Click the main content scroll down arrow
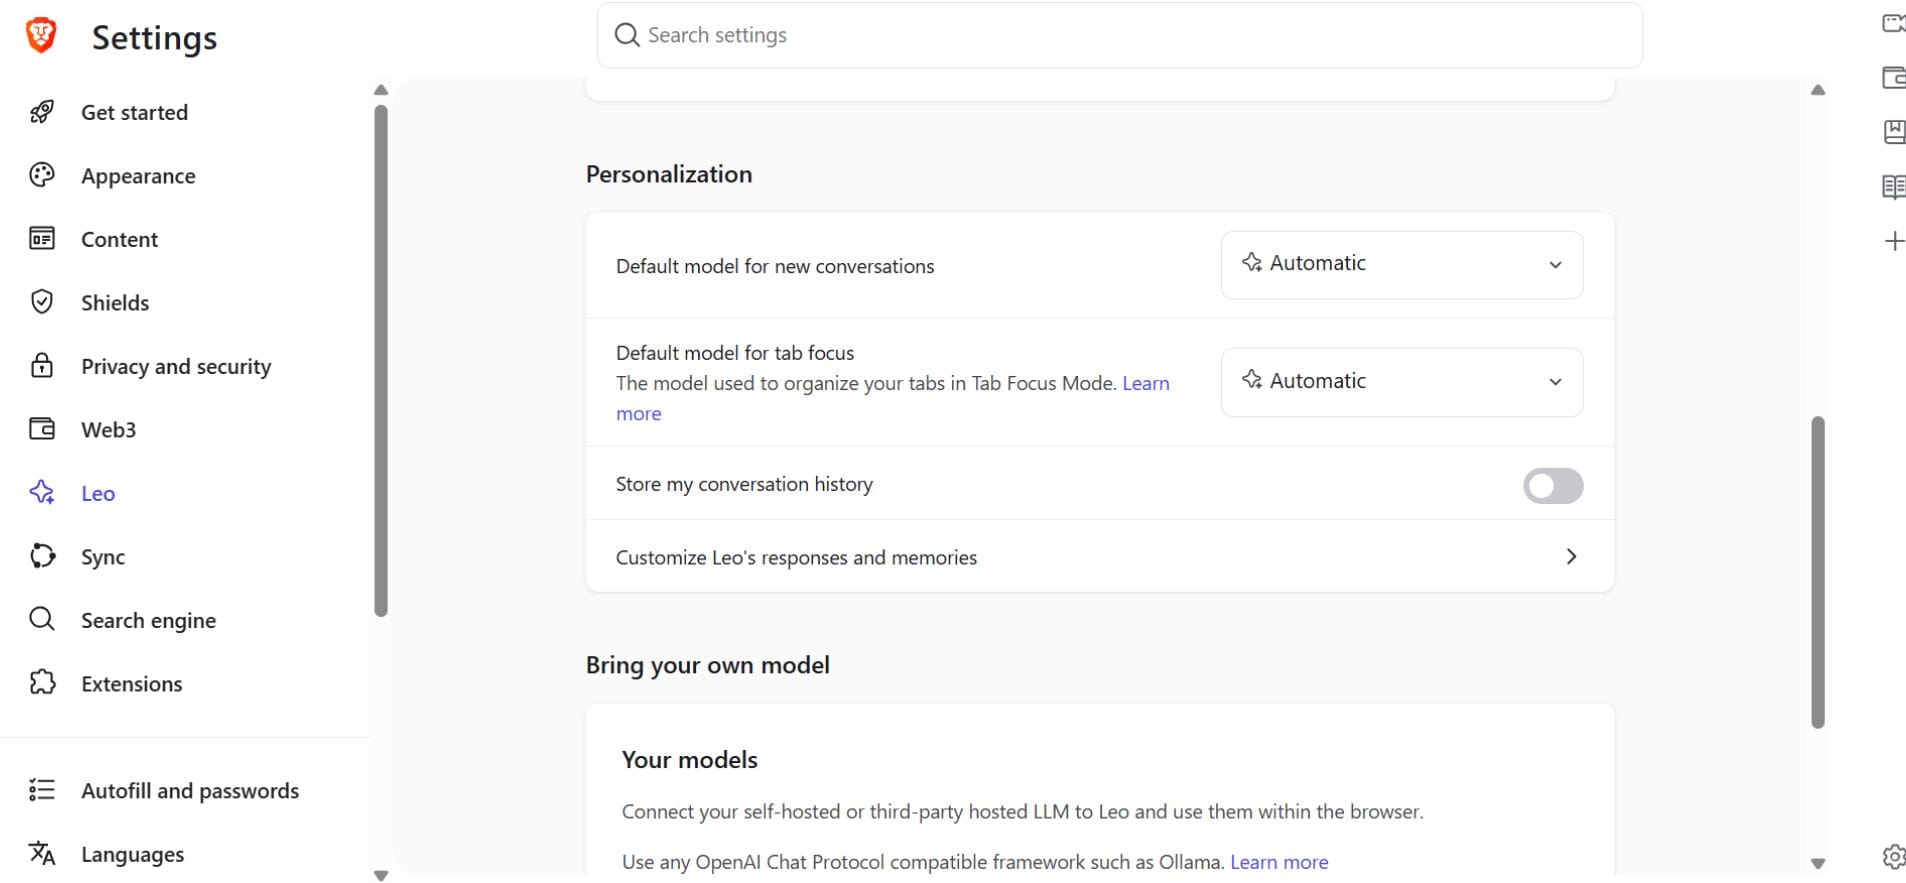Image resolution: width=1906 pixels, height=883 pixels. pos(1818,863)
